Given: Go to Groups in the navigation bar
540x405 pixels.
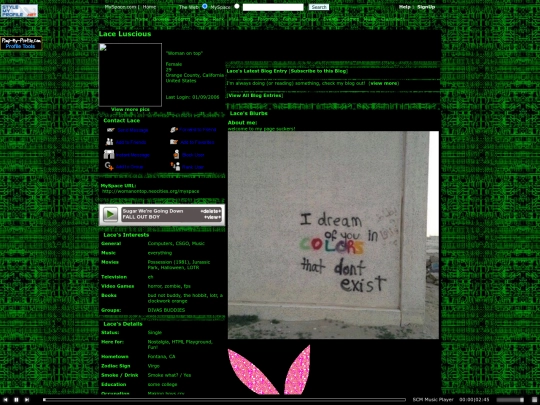Looking at the screenshot, I should 310,19.
